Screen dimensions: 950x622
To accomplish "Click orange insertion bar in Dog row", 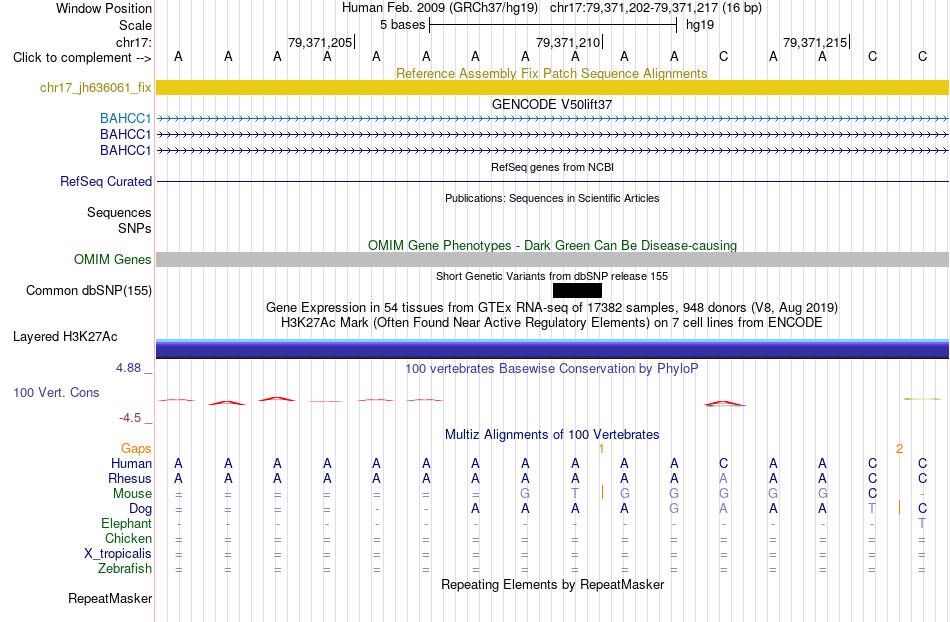I will pyautogui.click(x=899, y=508).
